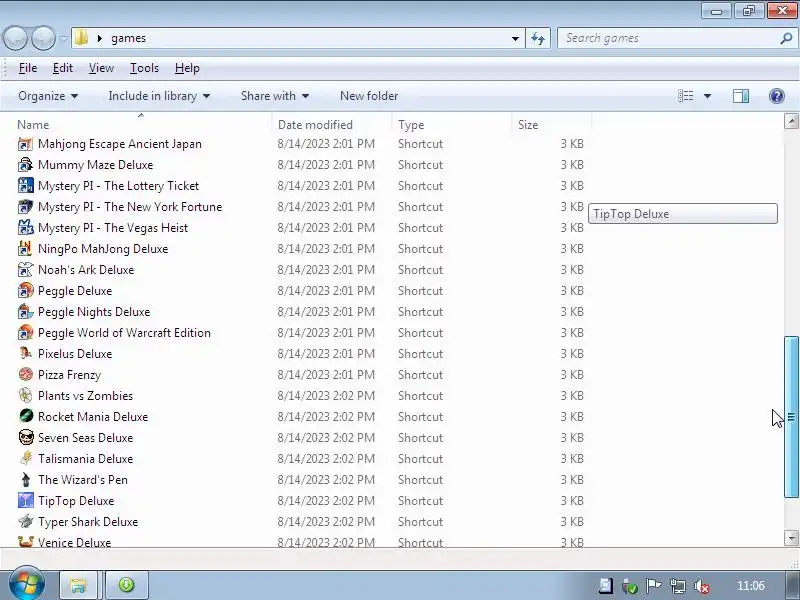The width and height of the screenshot is (800, 600).
Task: Change view with the view mode icon
Action: [x=685, y=96]
